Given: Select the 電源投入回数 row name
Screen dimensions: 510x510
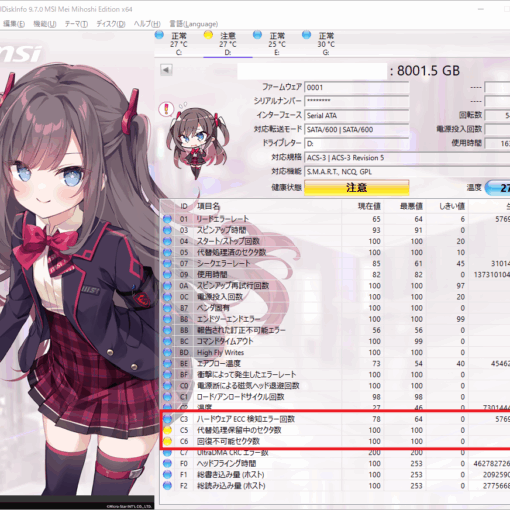Looking at the screenshot, I should tap(220, 297).
